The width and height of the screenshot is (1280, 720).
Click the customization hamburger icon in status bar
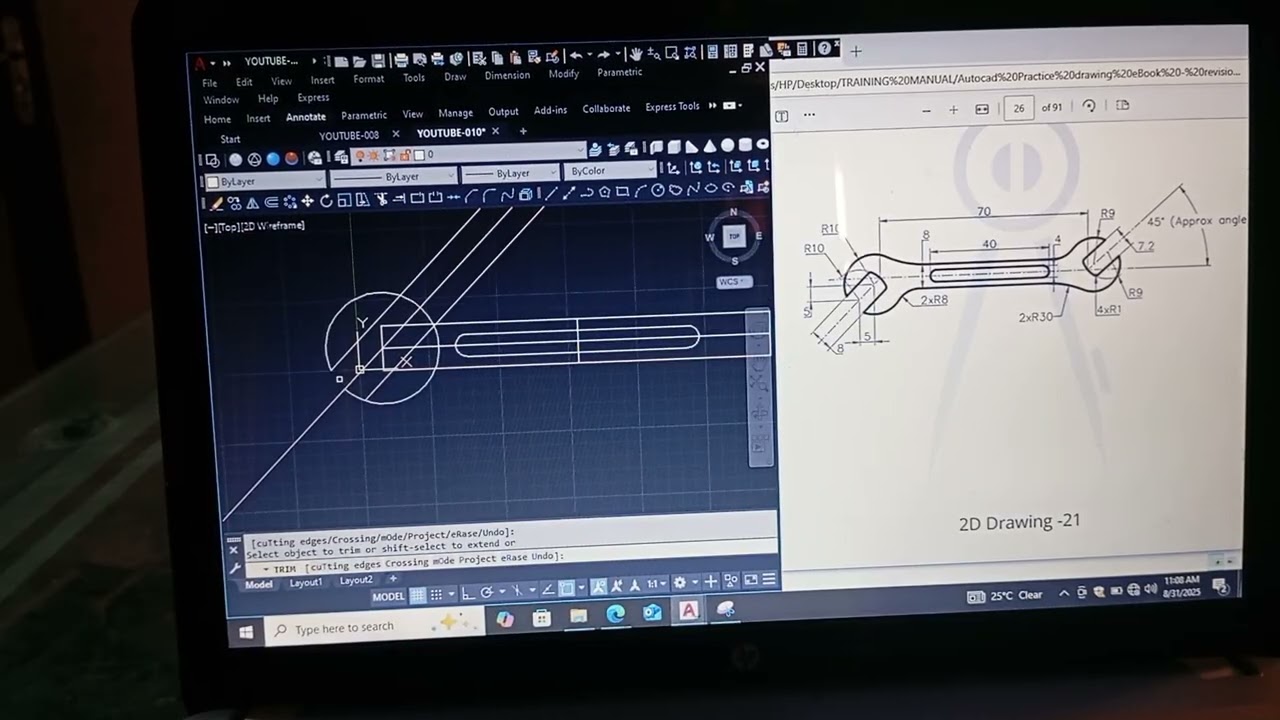coord(768,579)
